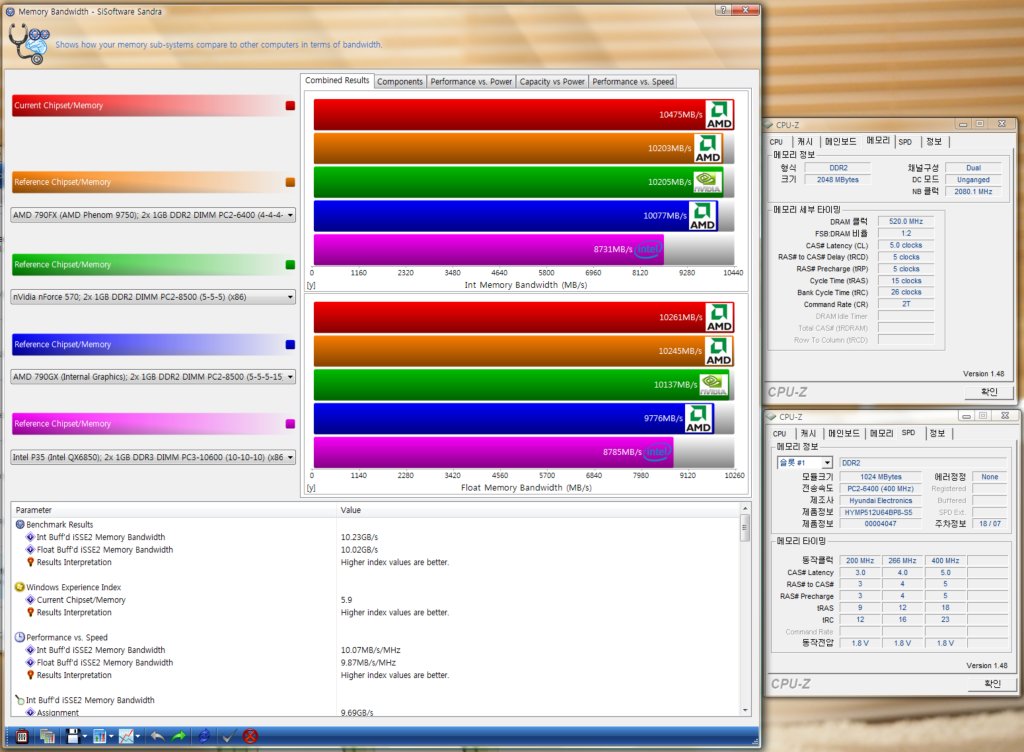This screenshot has width=1024, height=752.
Task: Click the blue reference chipset color swatch
Action: (x=290, y=345)
